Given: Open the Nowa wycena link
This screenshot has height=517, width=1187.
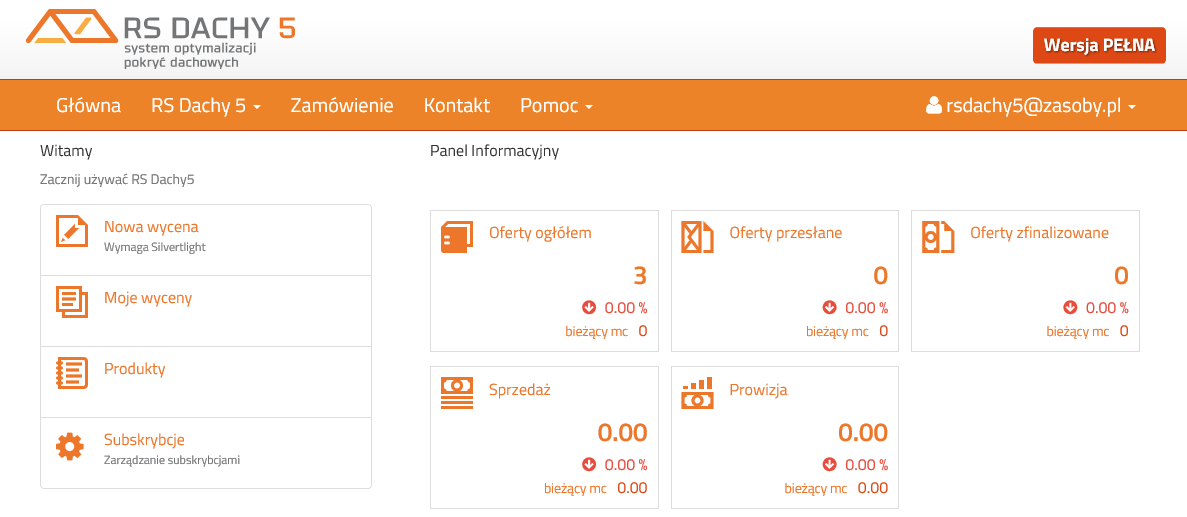Looking at the screenshot, I should (151, 227).
